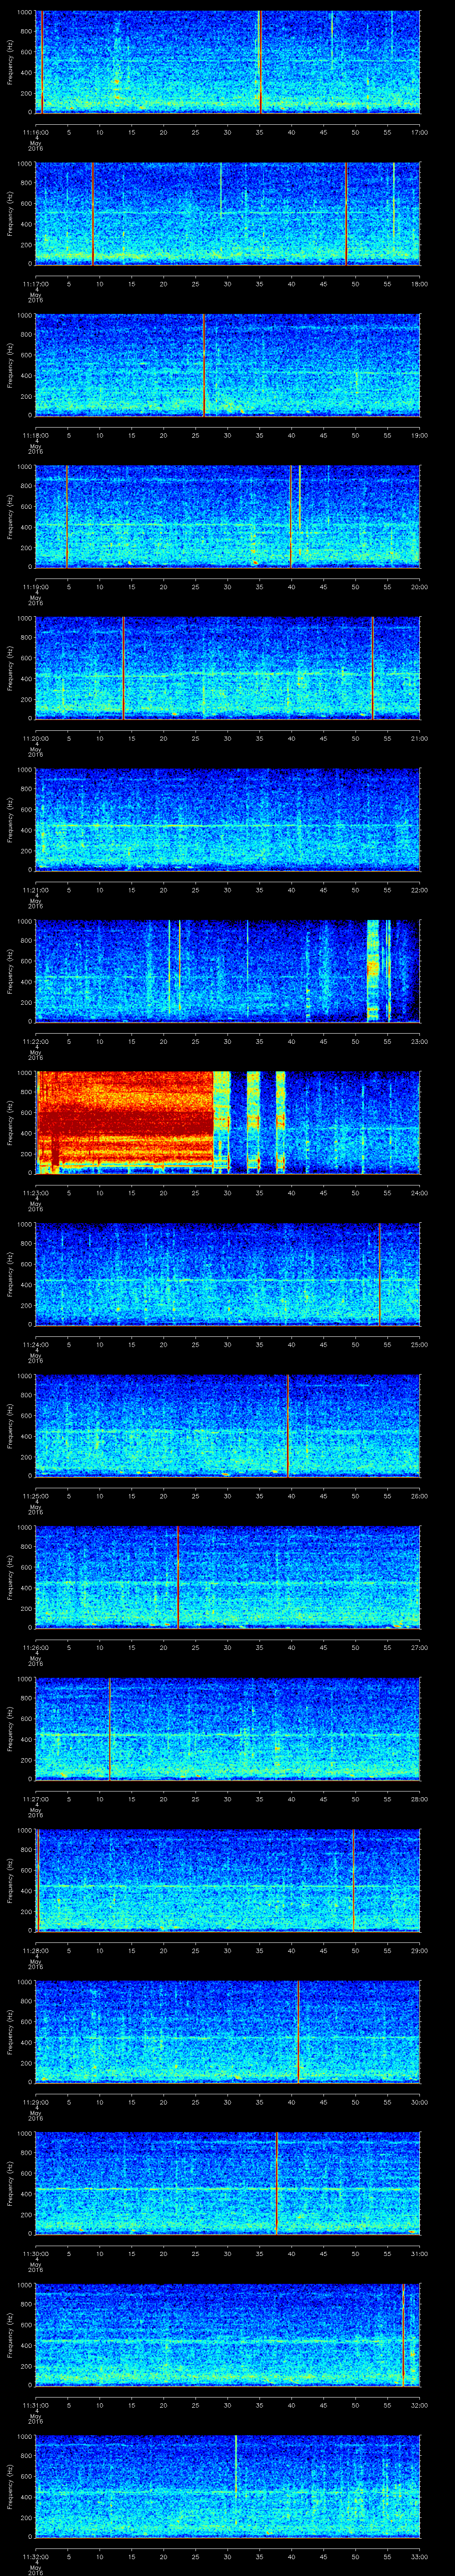Pick the spectrogram panel starting at 11:26:00
The image size is (455, 2576).
[228, 1577]
